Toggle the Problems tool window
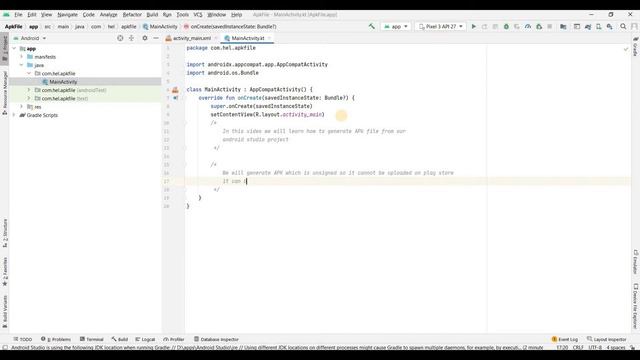 56,339
